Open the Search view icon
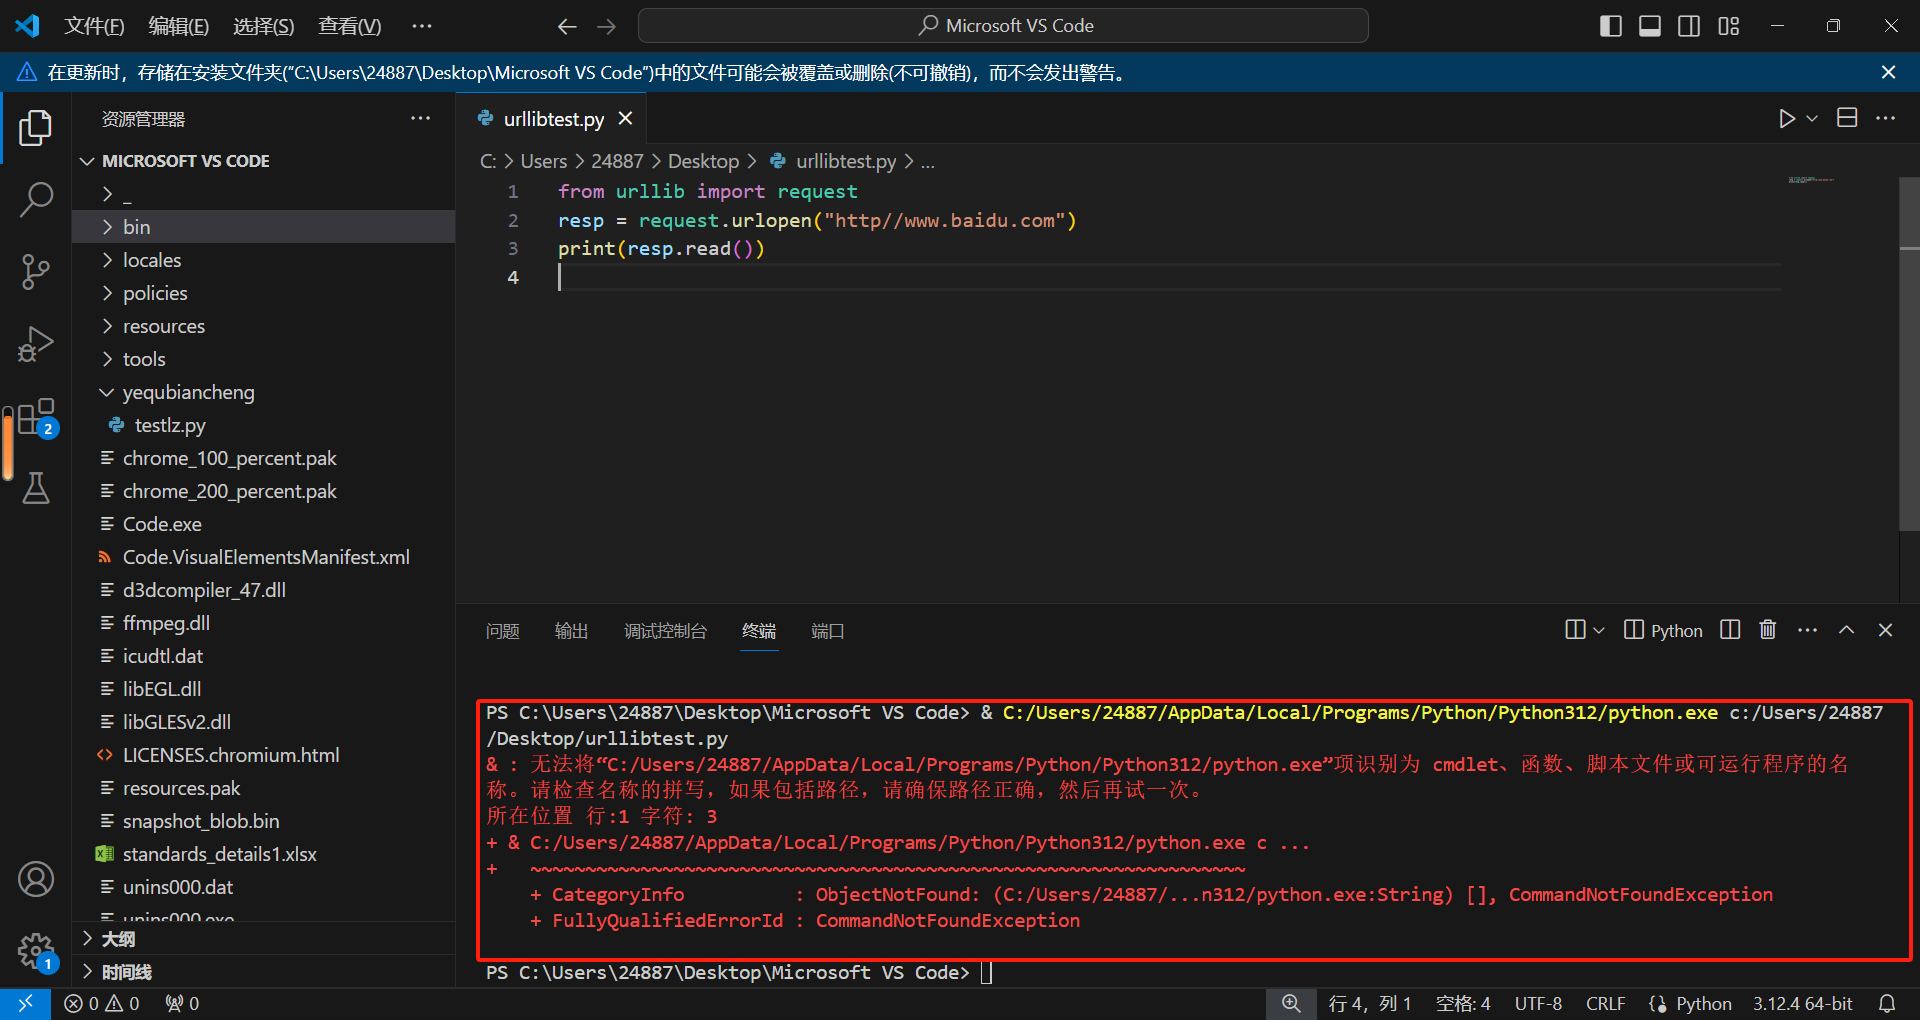Image resolution: width=1920 pixels, height=1020 pixels. coord(36,199)
